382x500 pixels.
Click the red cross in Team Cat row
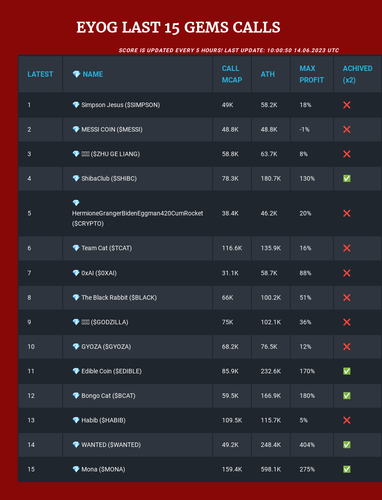click(347, 248)
